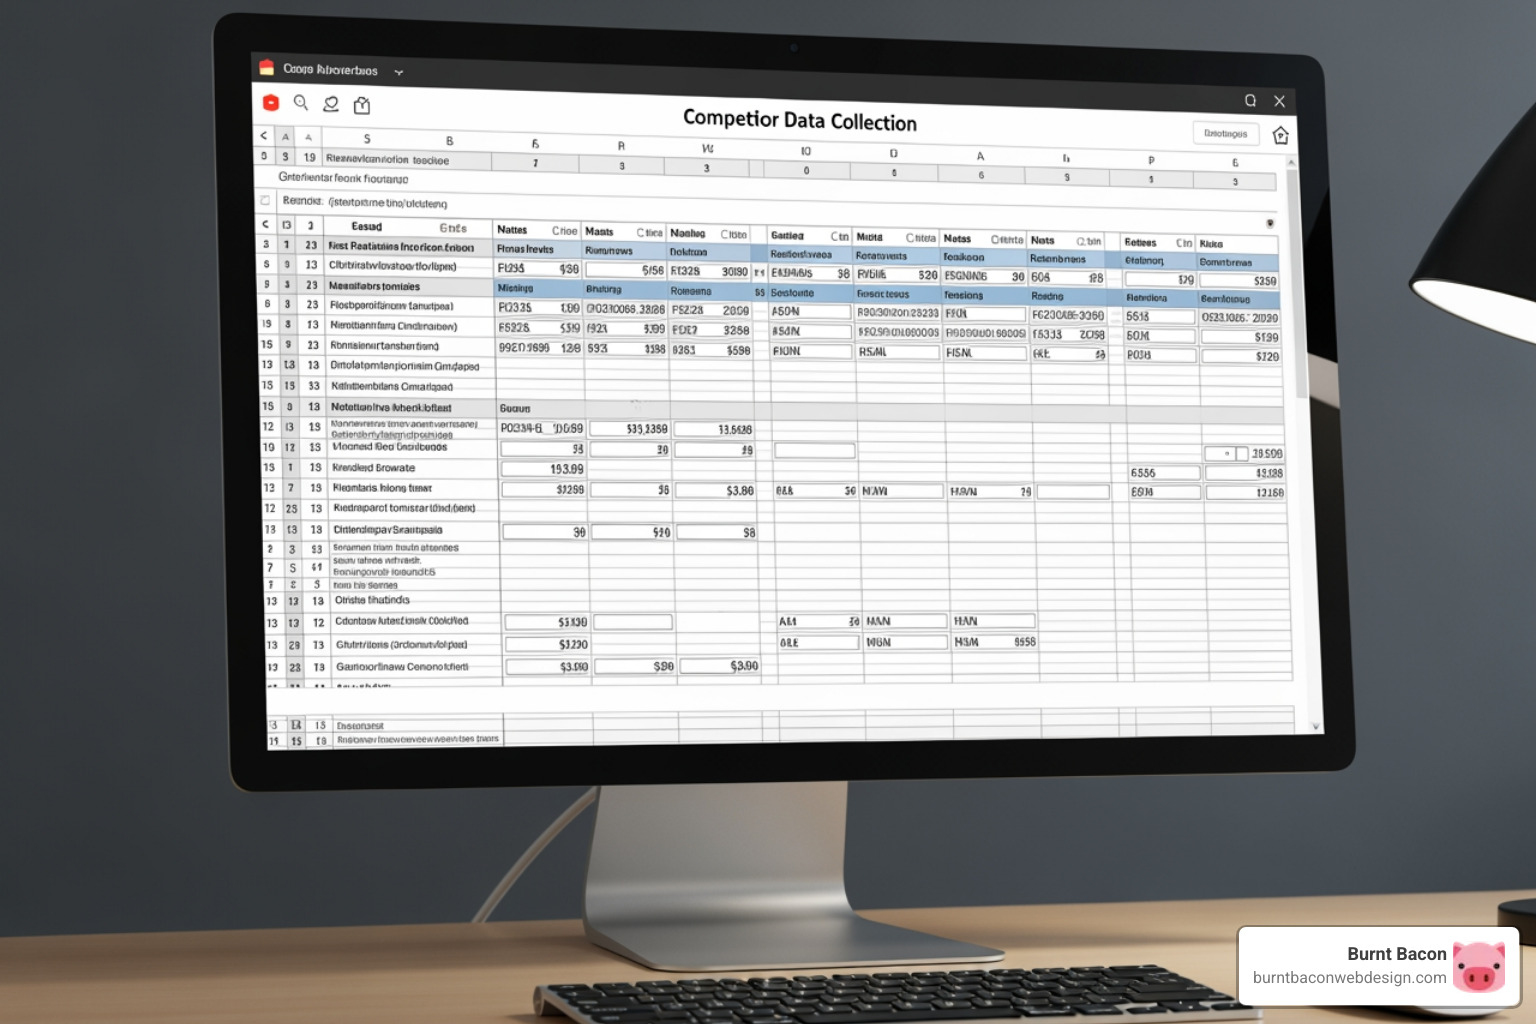Image resolution: width=1536 pixels, height=1024 pixels.
Task: Click the clipboard share icon in toolbar
Action: (x=362, y=105)
